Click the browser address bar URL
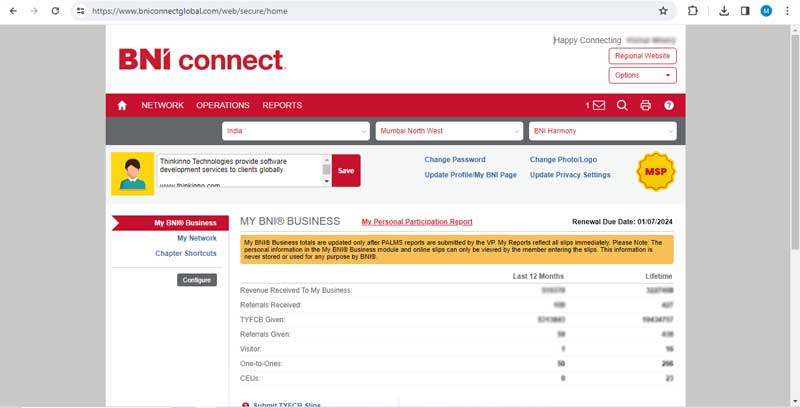800x408 pixels. click(x=189, y=11)
